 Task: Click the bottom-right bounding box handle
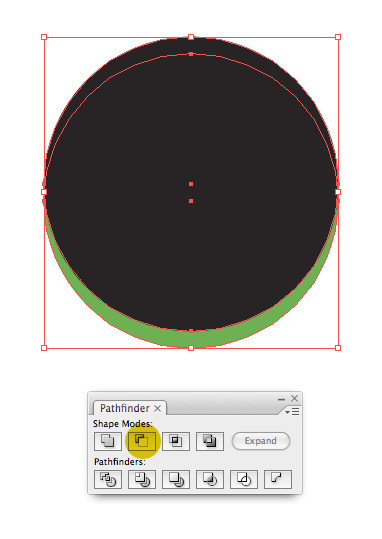click(x=338, y=348)
